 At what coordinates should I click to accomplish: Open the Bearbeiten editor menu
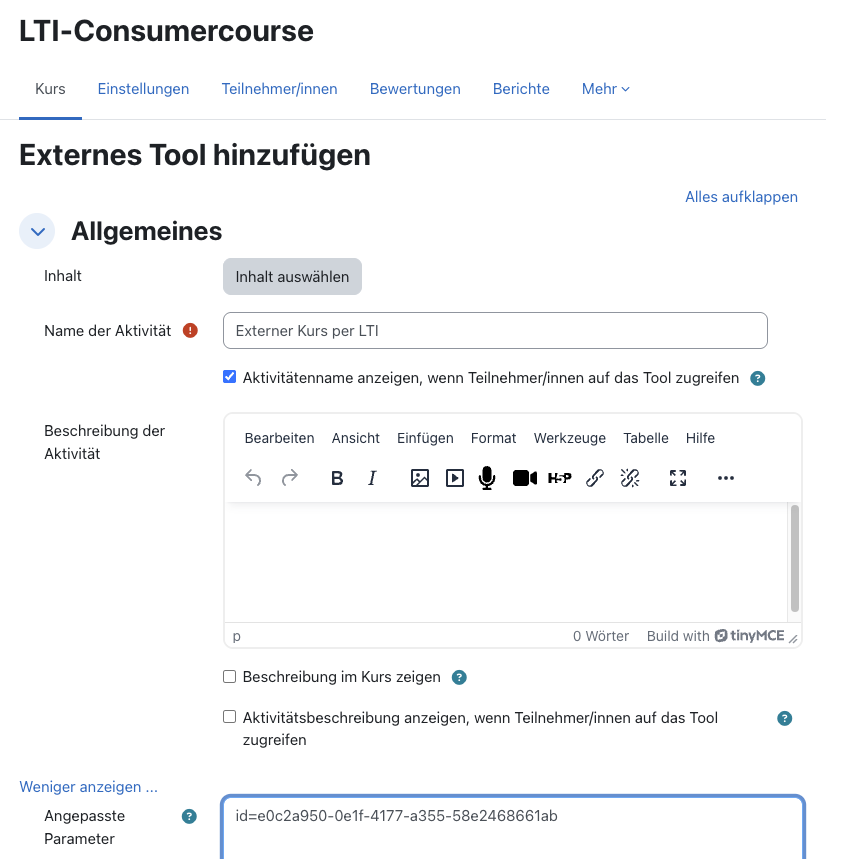click(279, 438)
